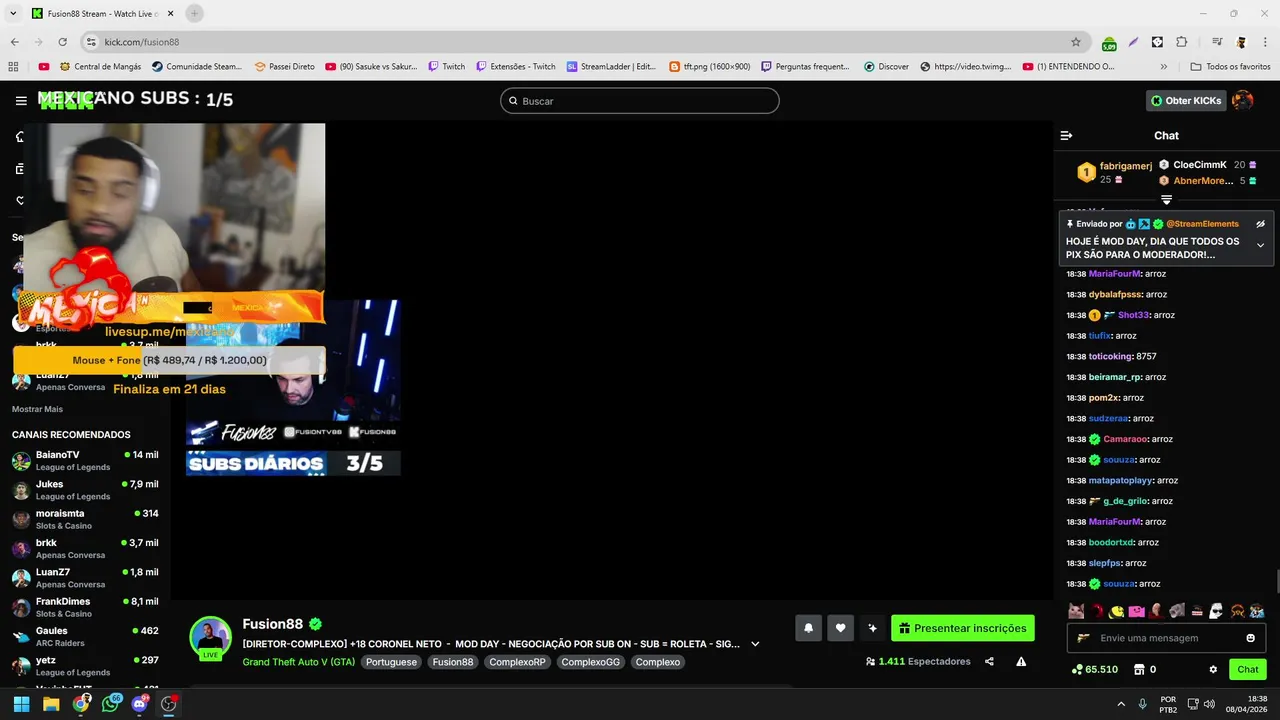
Task: Expand the pinned message chevron
Action: pos(1260,245)
